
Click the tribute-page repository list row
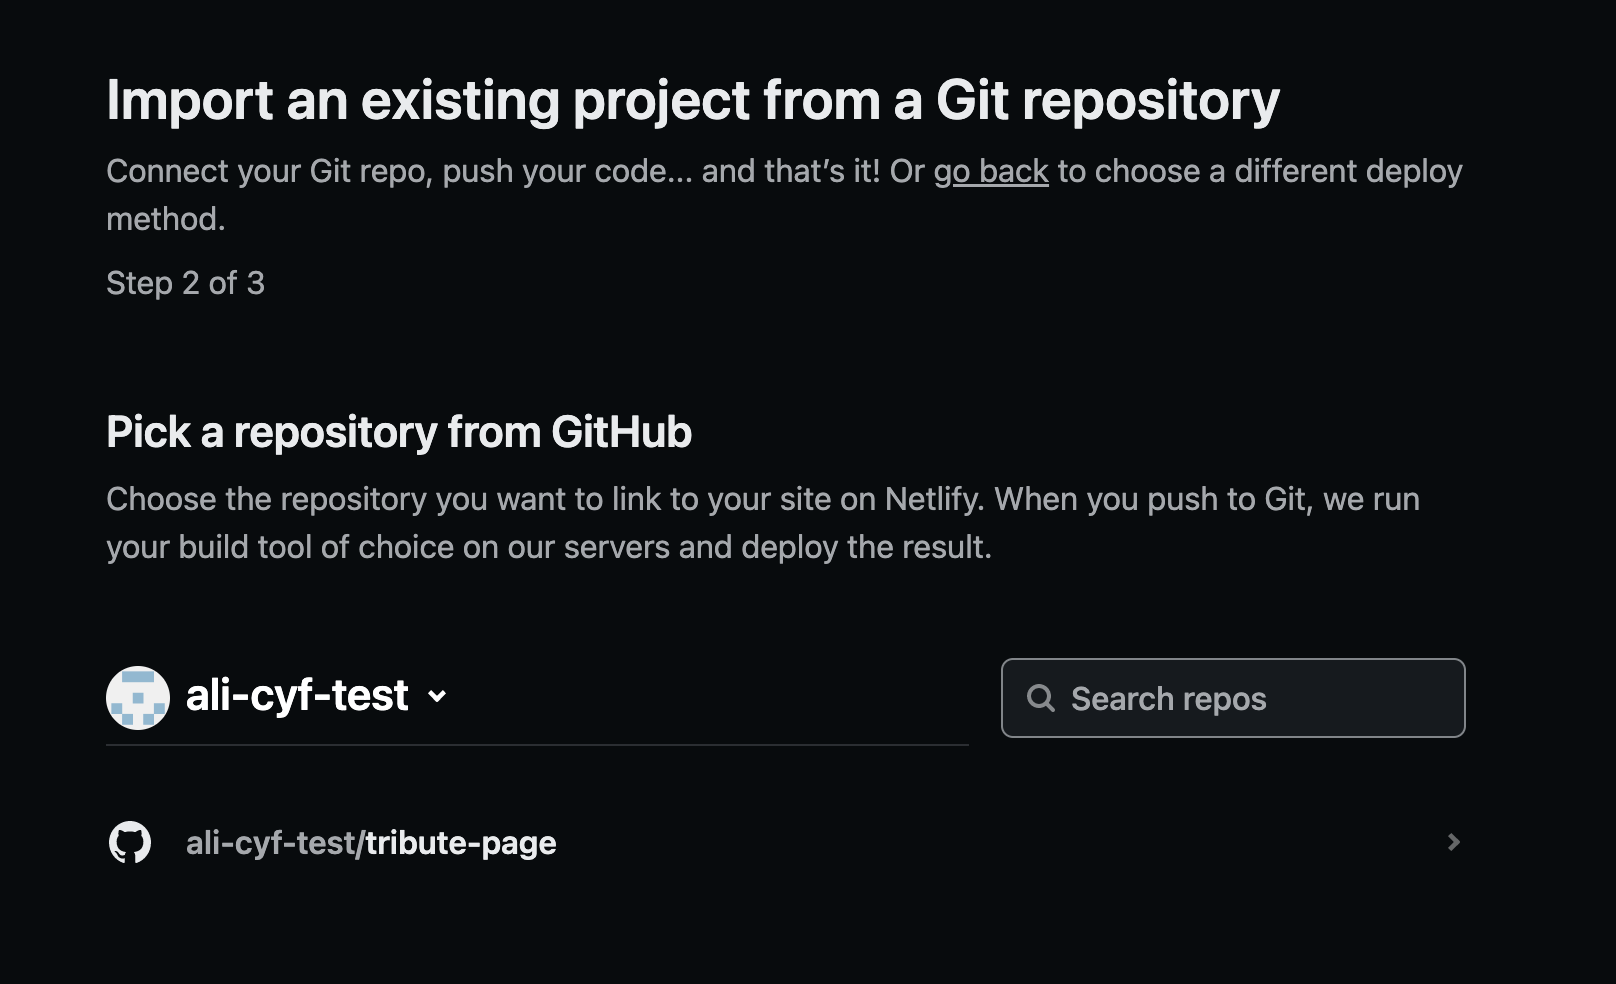(x=700, y=843)
